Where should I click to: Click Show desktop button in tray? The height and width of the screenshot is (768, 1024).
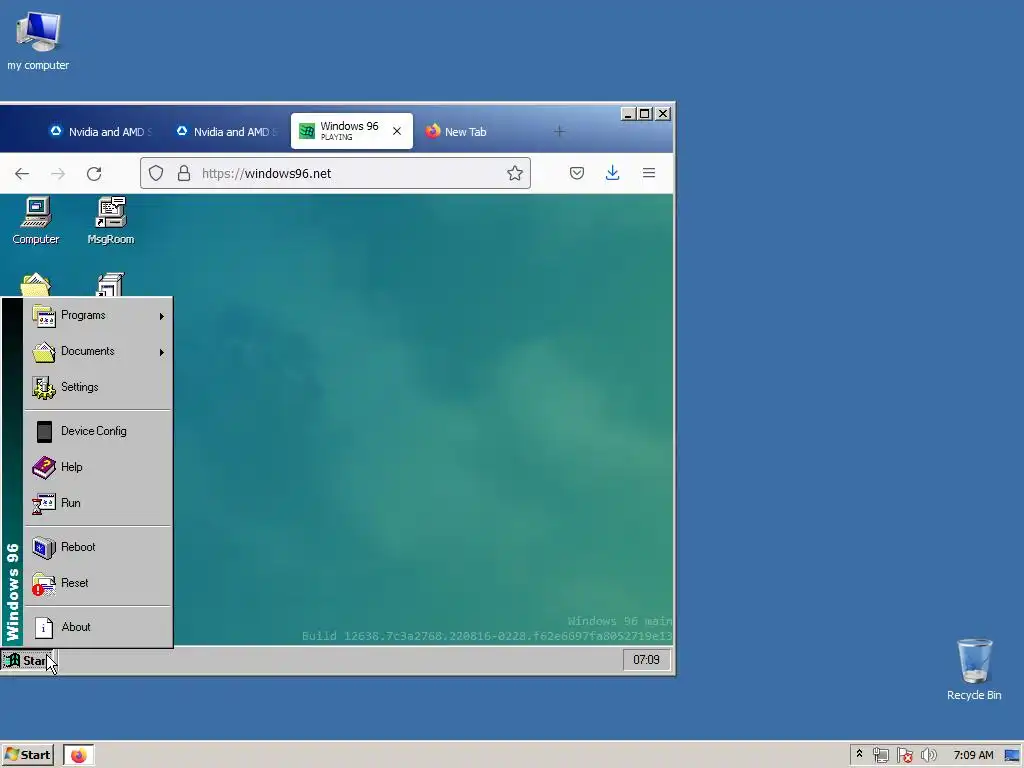pyautogui.click(x=1013, y=755)
